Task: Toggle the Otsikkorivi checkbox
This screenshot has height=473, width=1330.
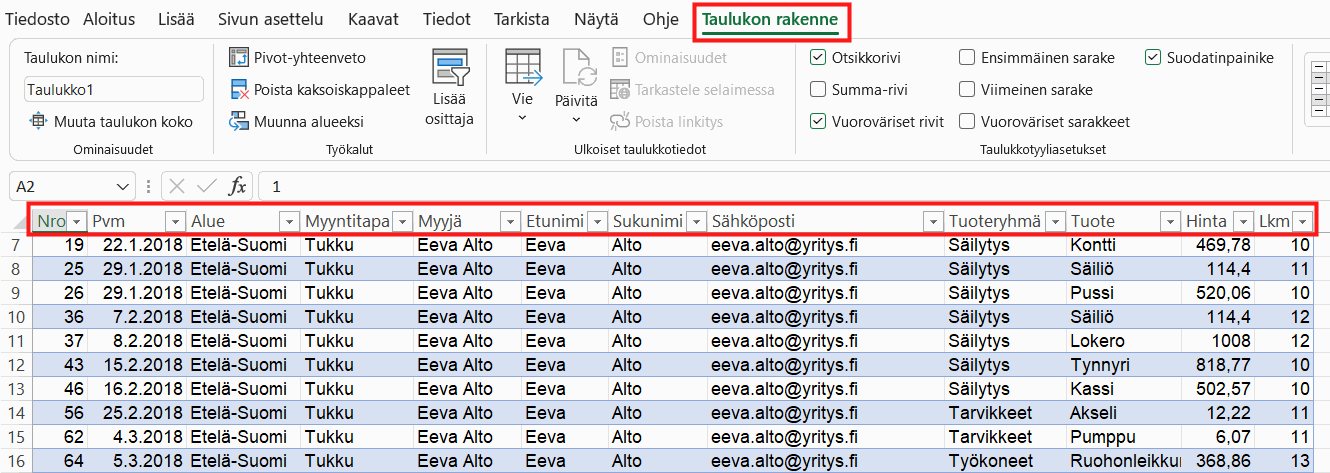Action: pos(818,57)
